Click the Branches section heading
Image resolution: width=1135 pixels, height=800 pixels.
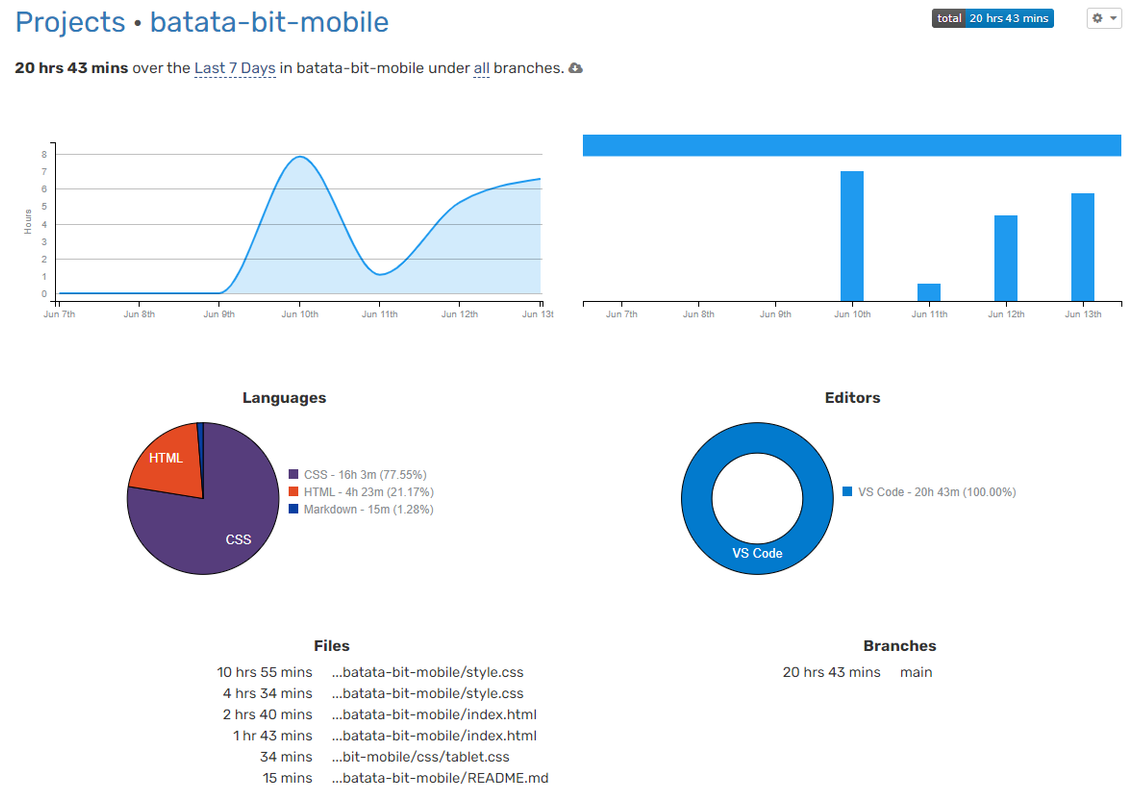(900, 646)
